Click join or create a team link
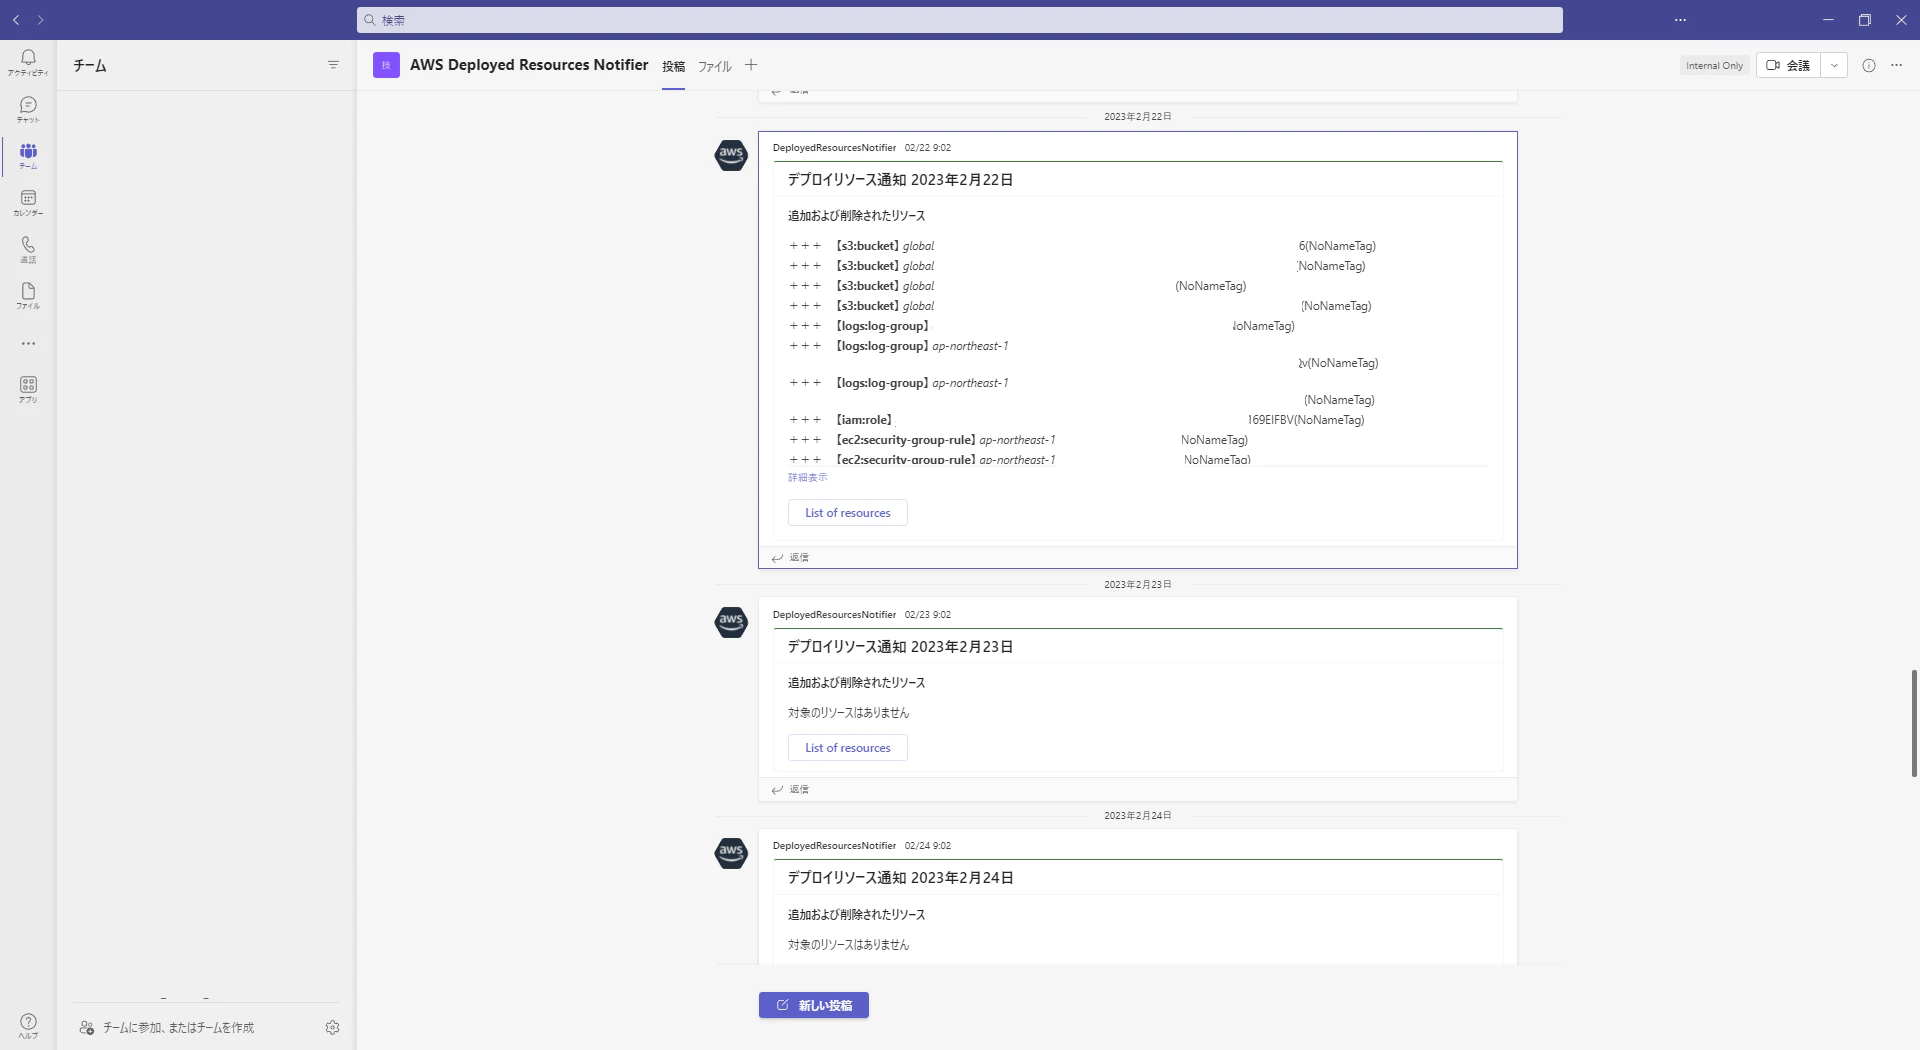1920x1050 pixels. [168, 1027]
